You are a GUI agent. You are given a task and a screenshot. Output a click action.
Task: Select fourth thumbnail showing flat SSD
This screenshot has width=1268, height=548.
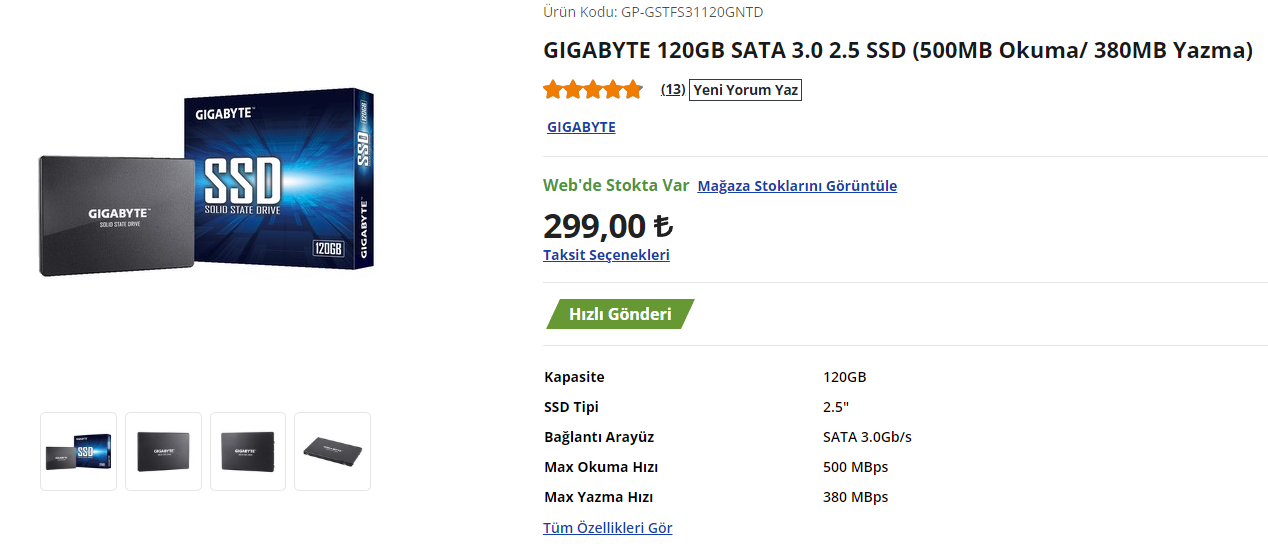(x=332, y=451)
